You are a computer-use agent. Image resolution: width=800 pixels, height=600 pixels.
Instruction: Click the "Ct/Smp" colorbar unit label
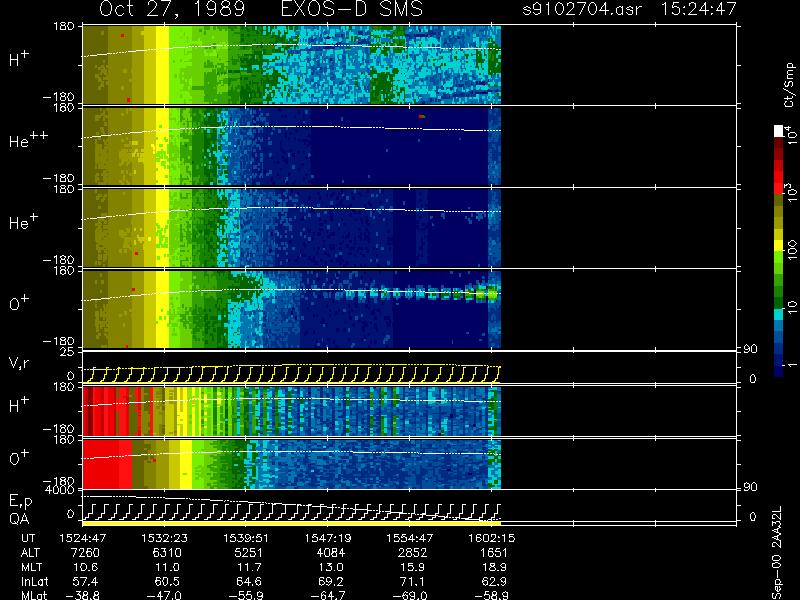[x=789, y=85]
